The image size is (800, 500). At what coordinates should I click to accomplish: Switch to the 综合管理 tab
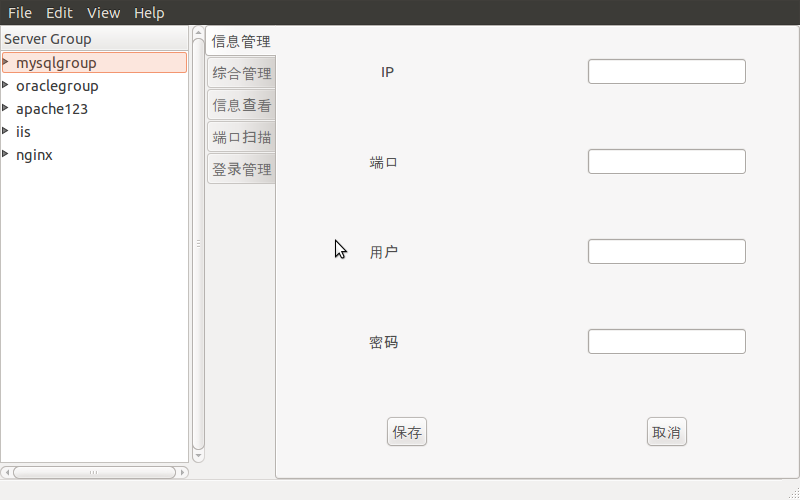pos(241,73)
